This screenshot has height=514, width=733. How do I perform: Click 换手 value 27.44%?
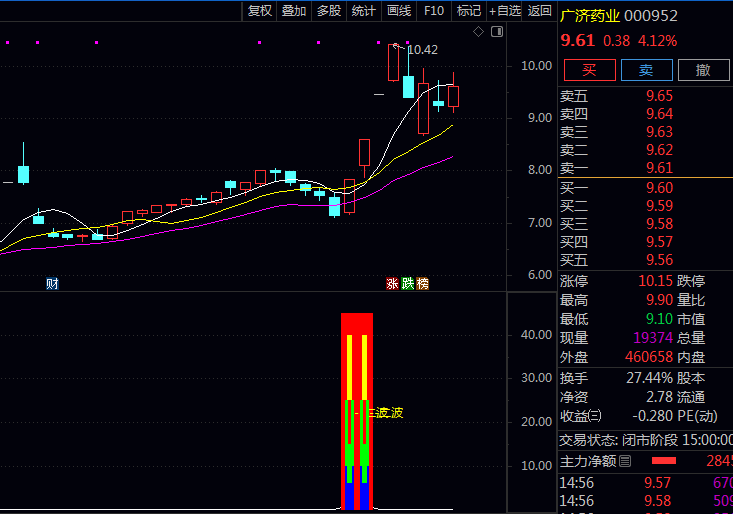[649, 378]
